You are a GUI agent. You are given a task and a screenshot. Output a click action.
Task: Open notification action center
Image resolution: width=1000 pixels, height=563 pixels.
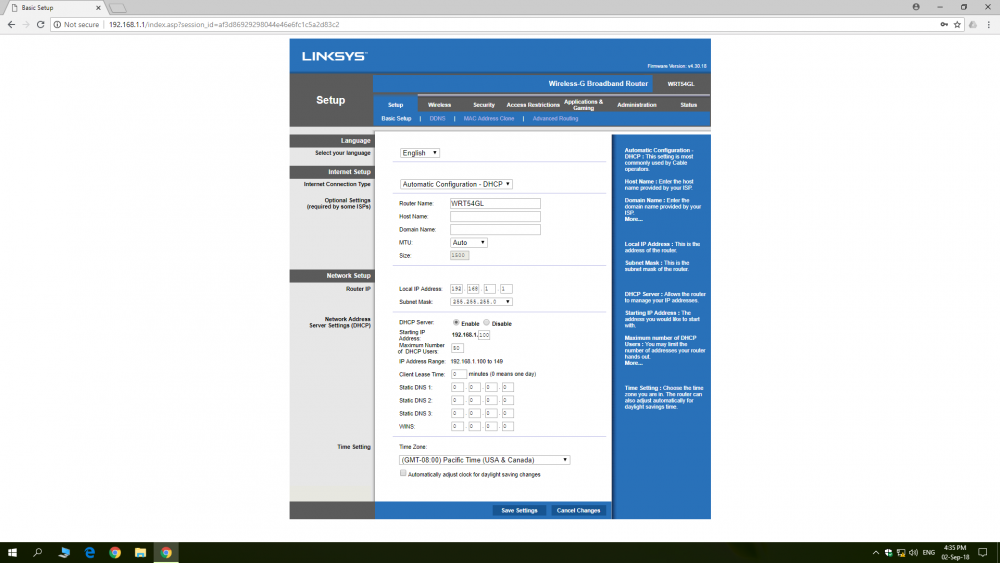[x=983, y=552]
